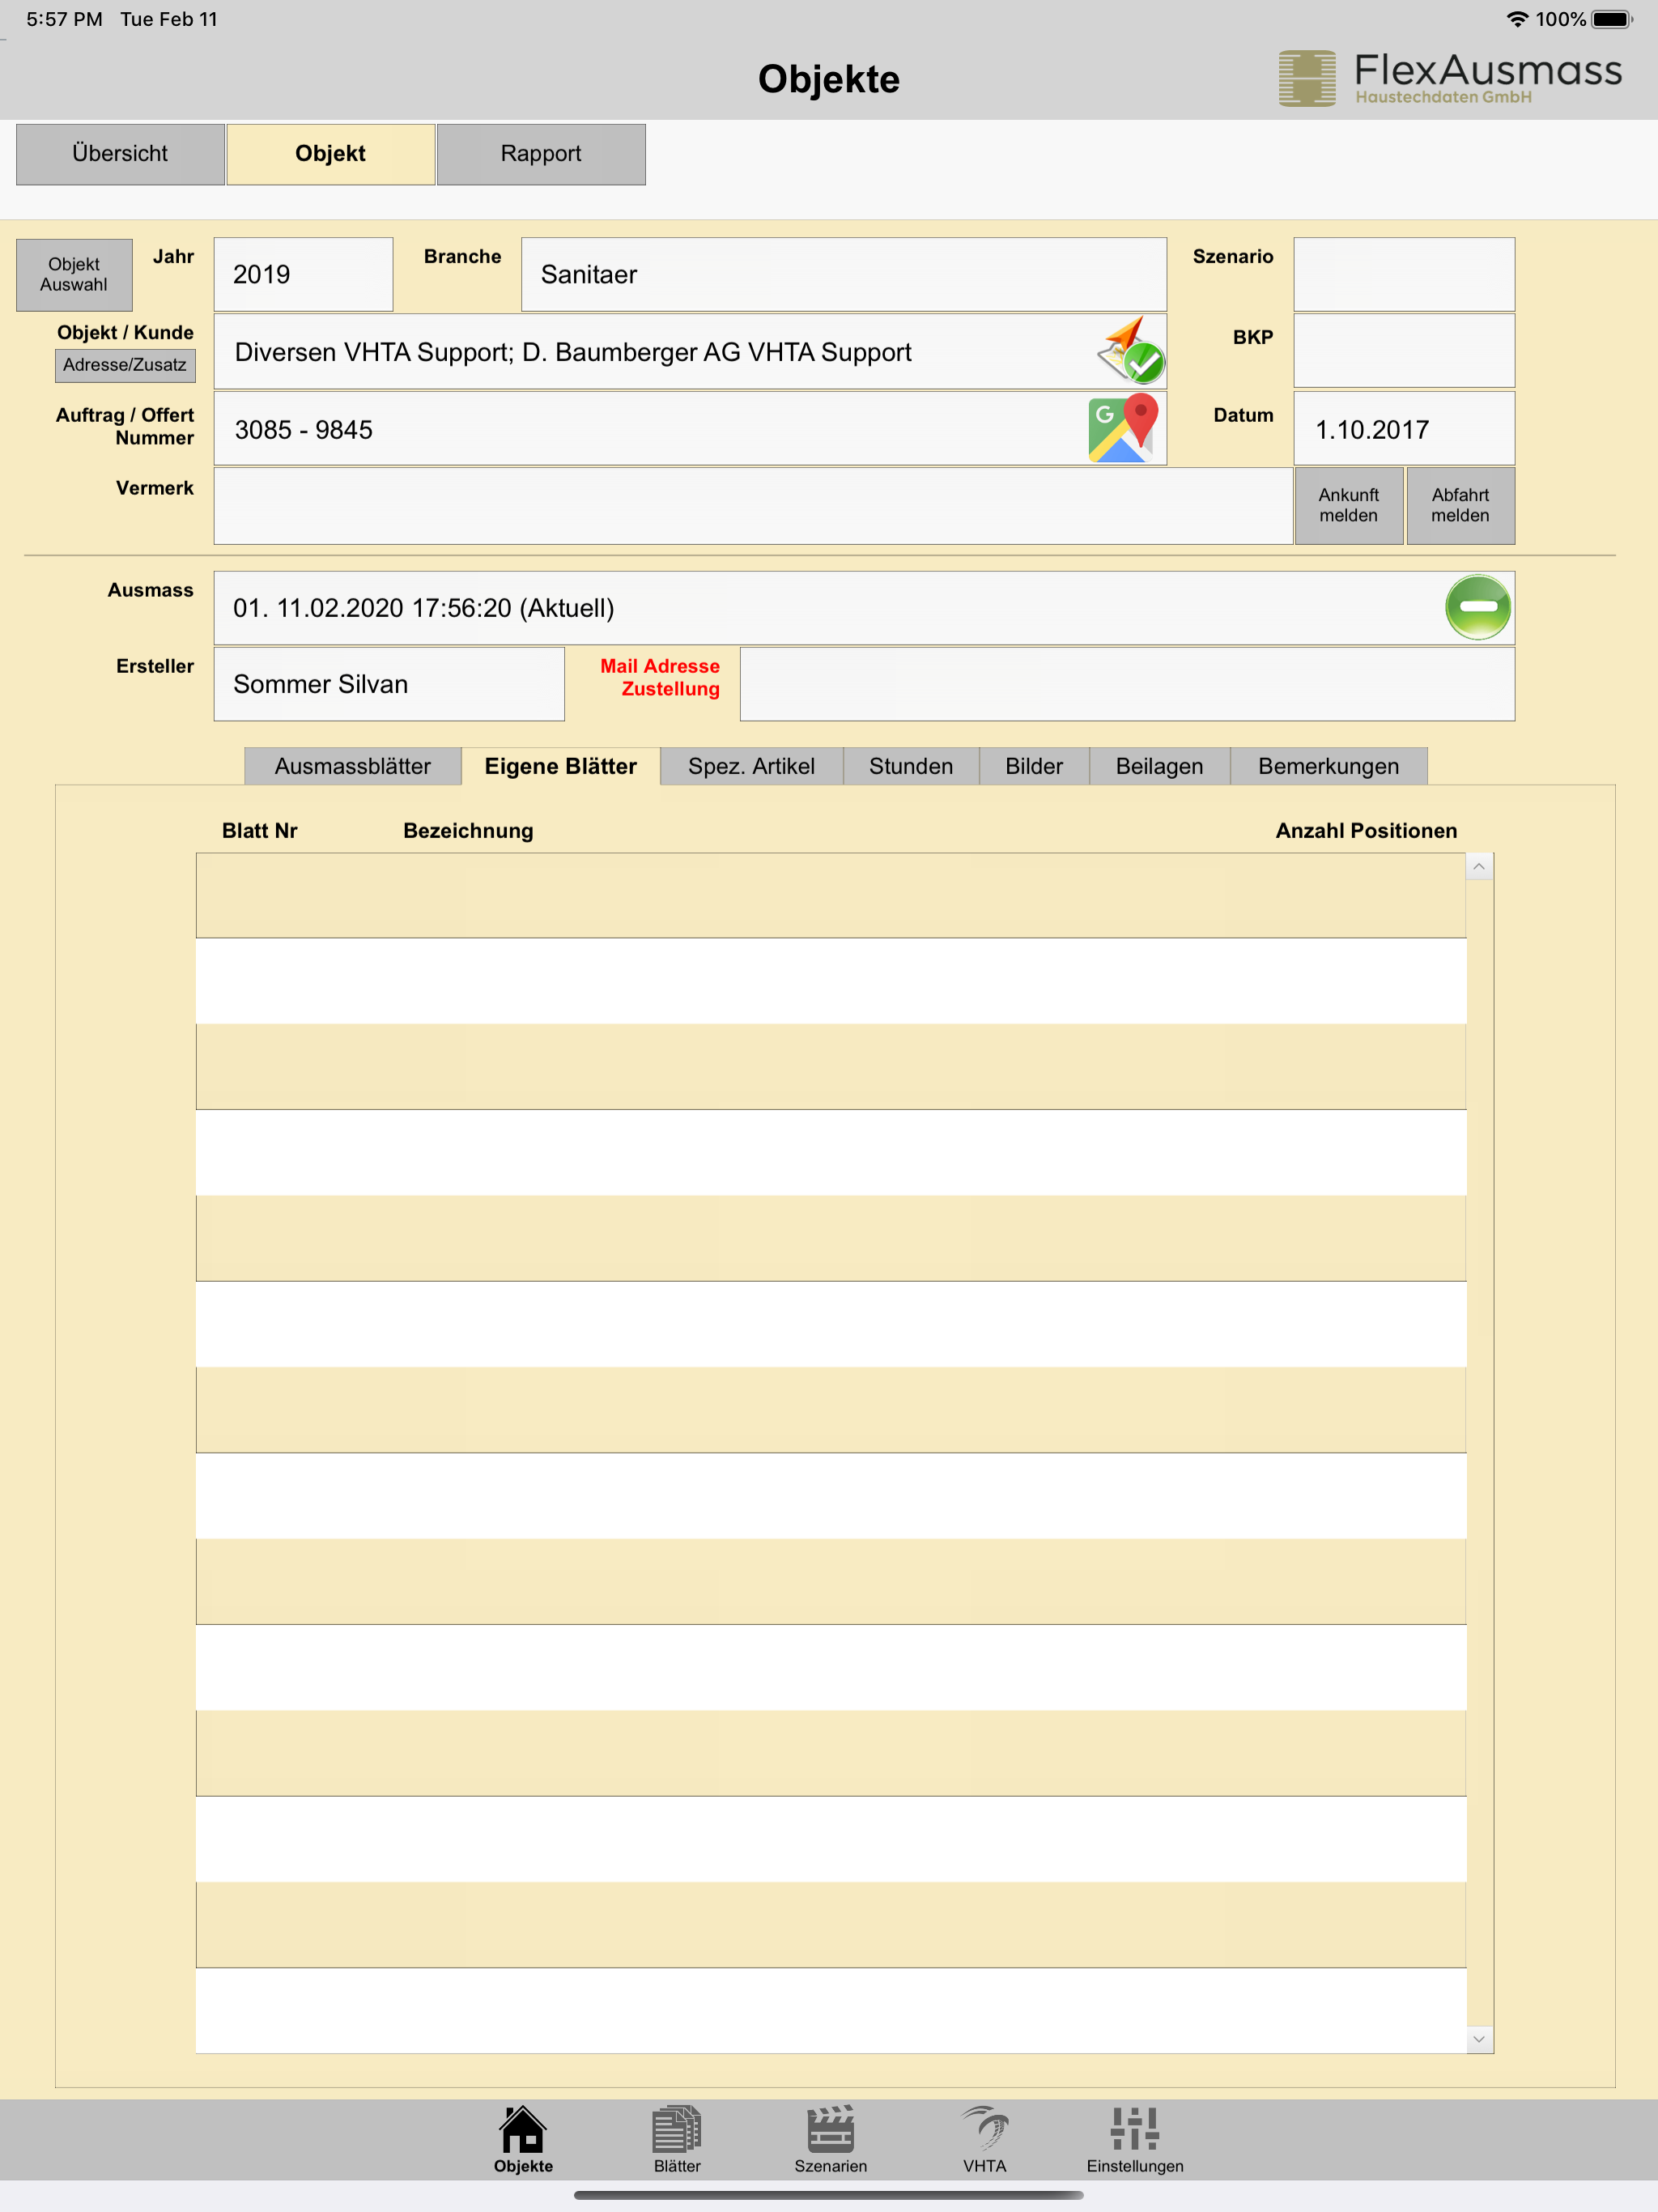Click the Abfahrt melden button
Viewport: 1658px width, 2212px height.
point(1461,506)
